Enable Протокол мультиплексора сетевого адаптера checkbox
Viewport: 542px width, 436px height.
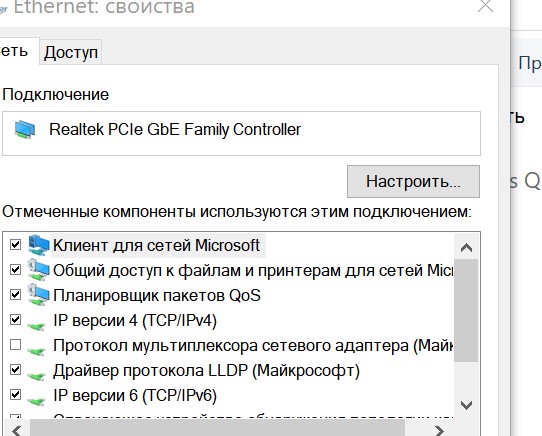pos(16,345)
